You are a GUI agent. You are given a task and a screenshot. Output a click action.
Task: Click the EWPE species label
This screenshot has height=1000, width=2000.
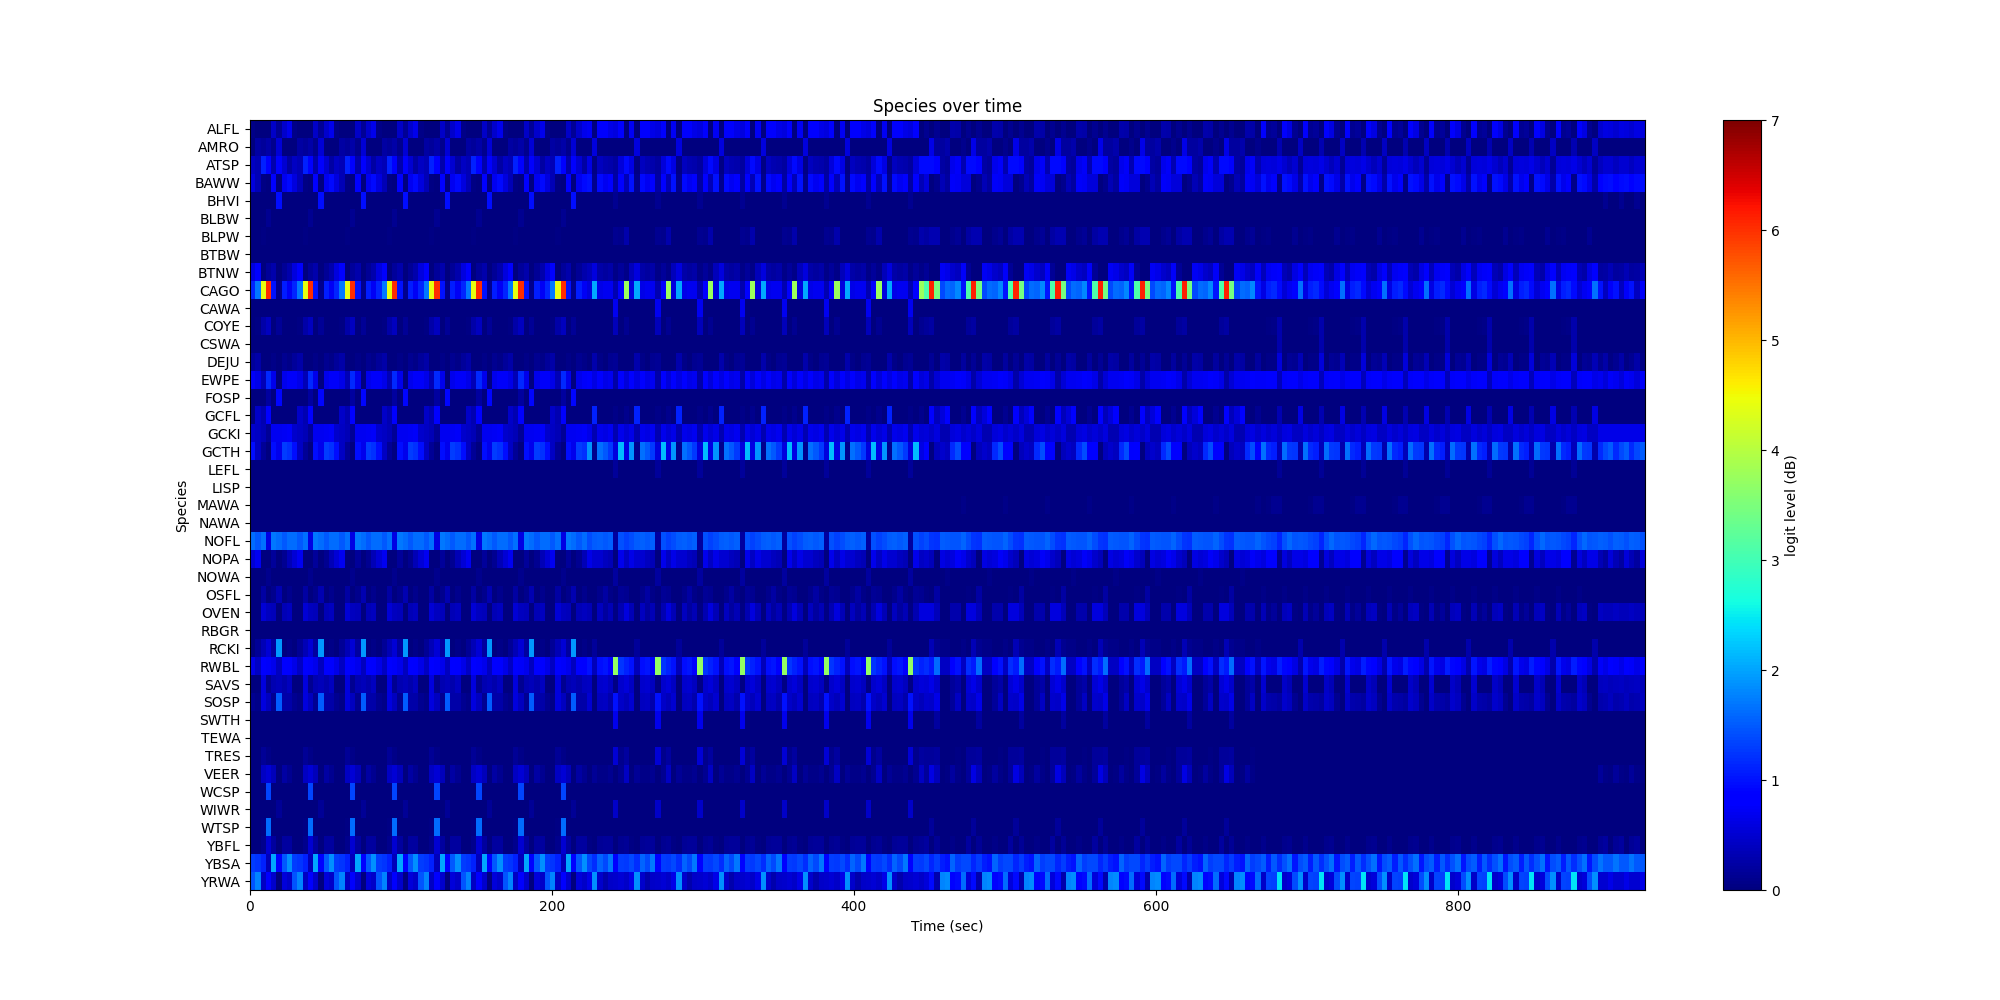(x=220, y=381)
